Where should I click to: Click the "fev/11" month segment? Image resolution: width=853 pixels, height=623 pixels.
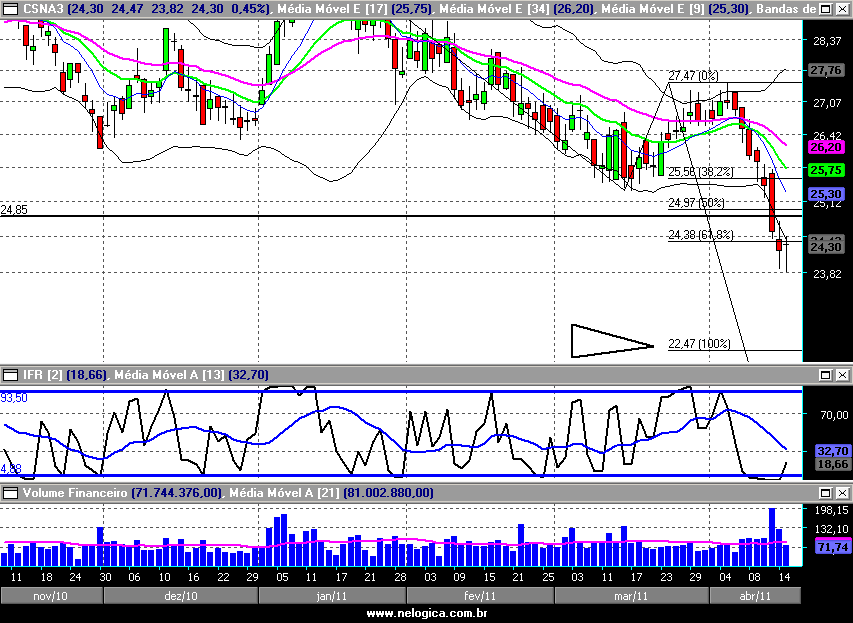(480, 596)
